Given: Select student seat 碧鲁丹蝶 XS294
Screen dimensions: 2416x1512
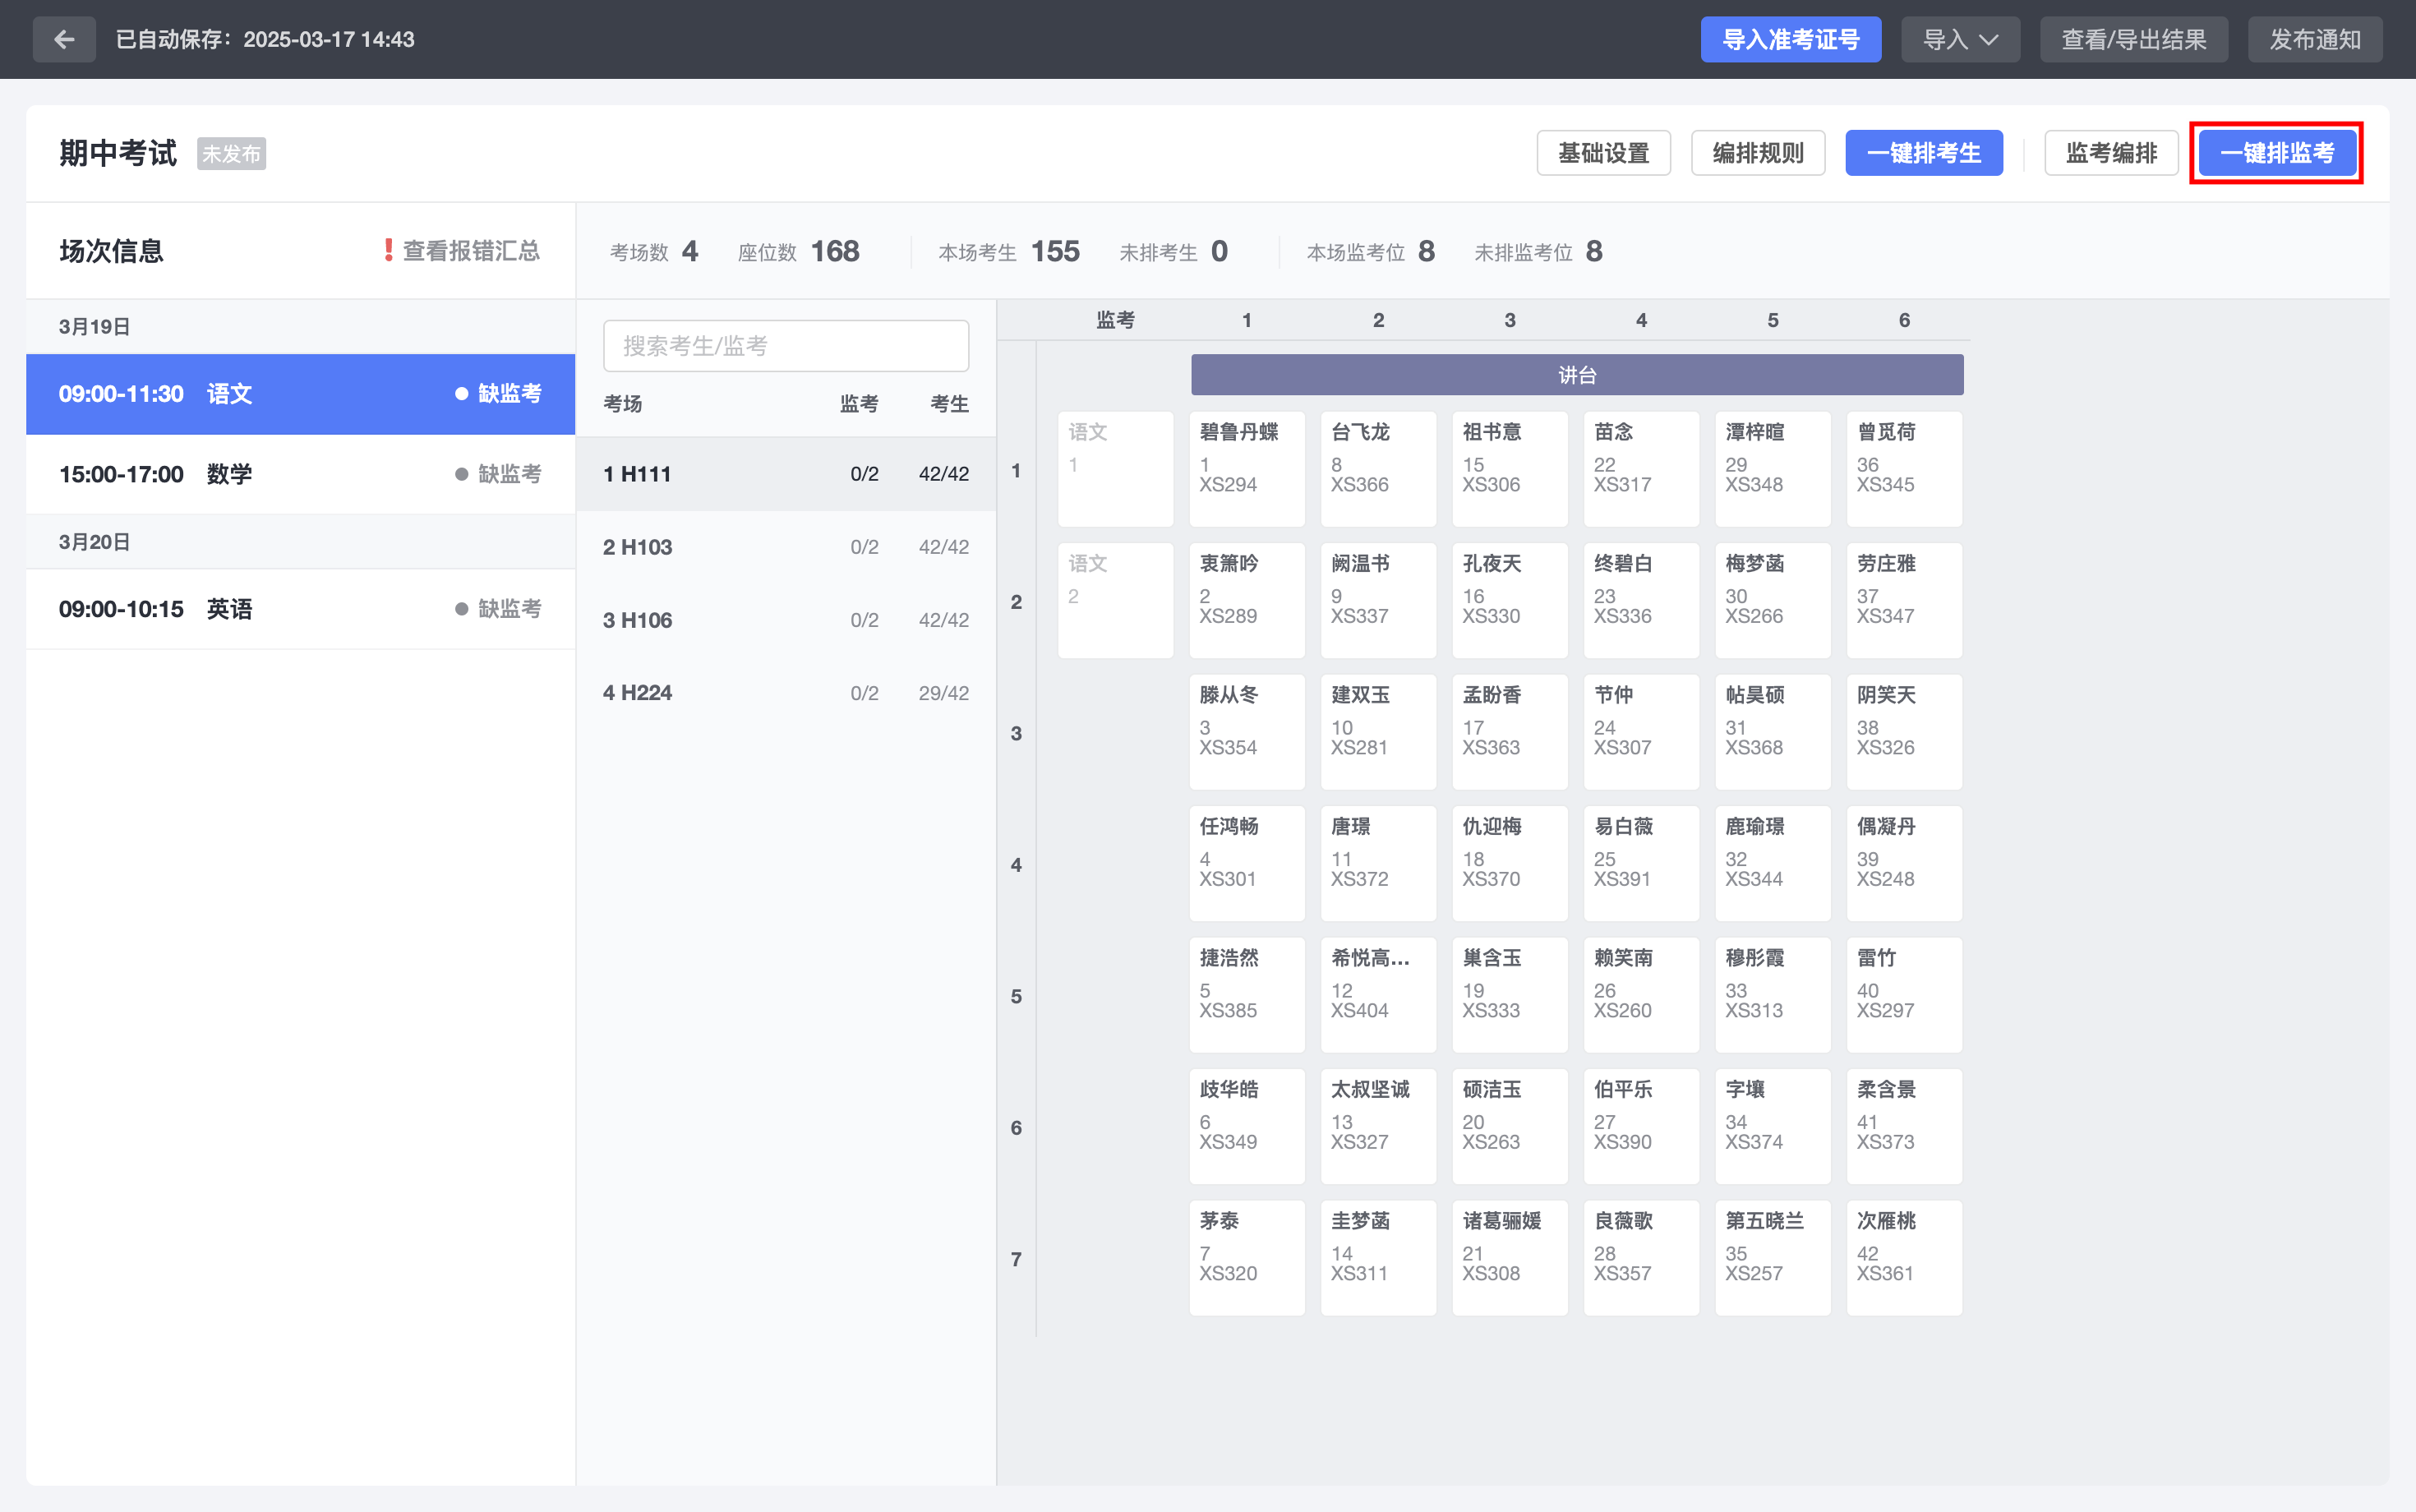Looking at the screenshot, I should (x=1247, y=469).
